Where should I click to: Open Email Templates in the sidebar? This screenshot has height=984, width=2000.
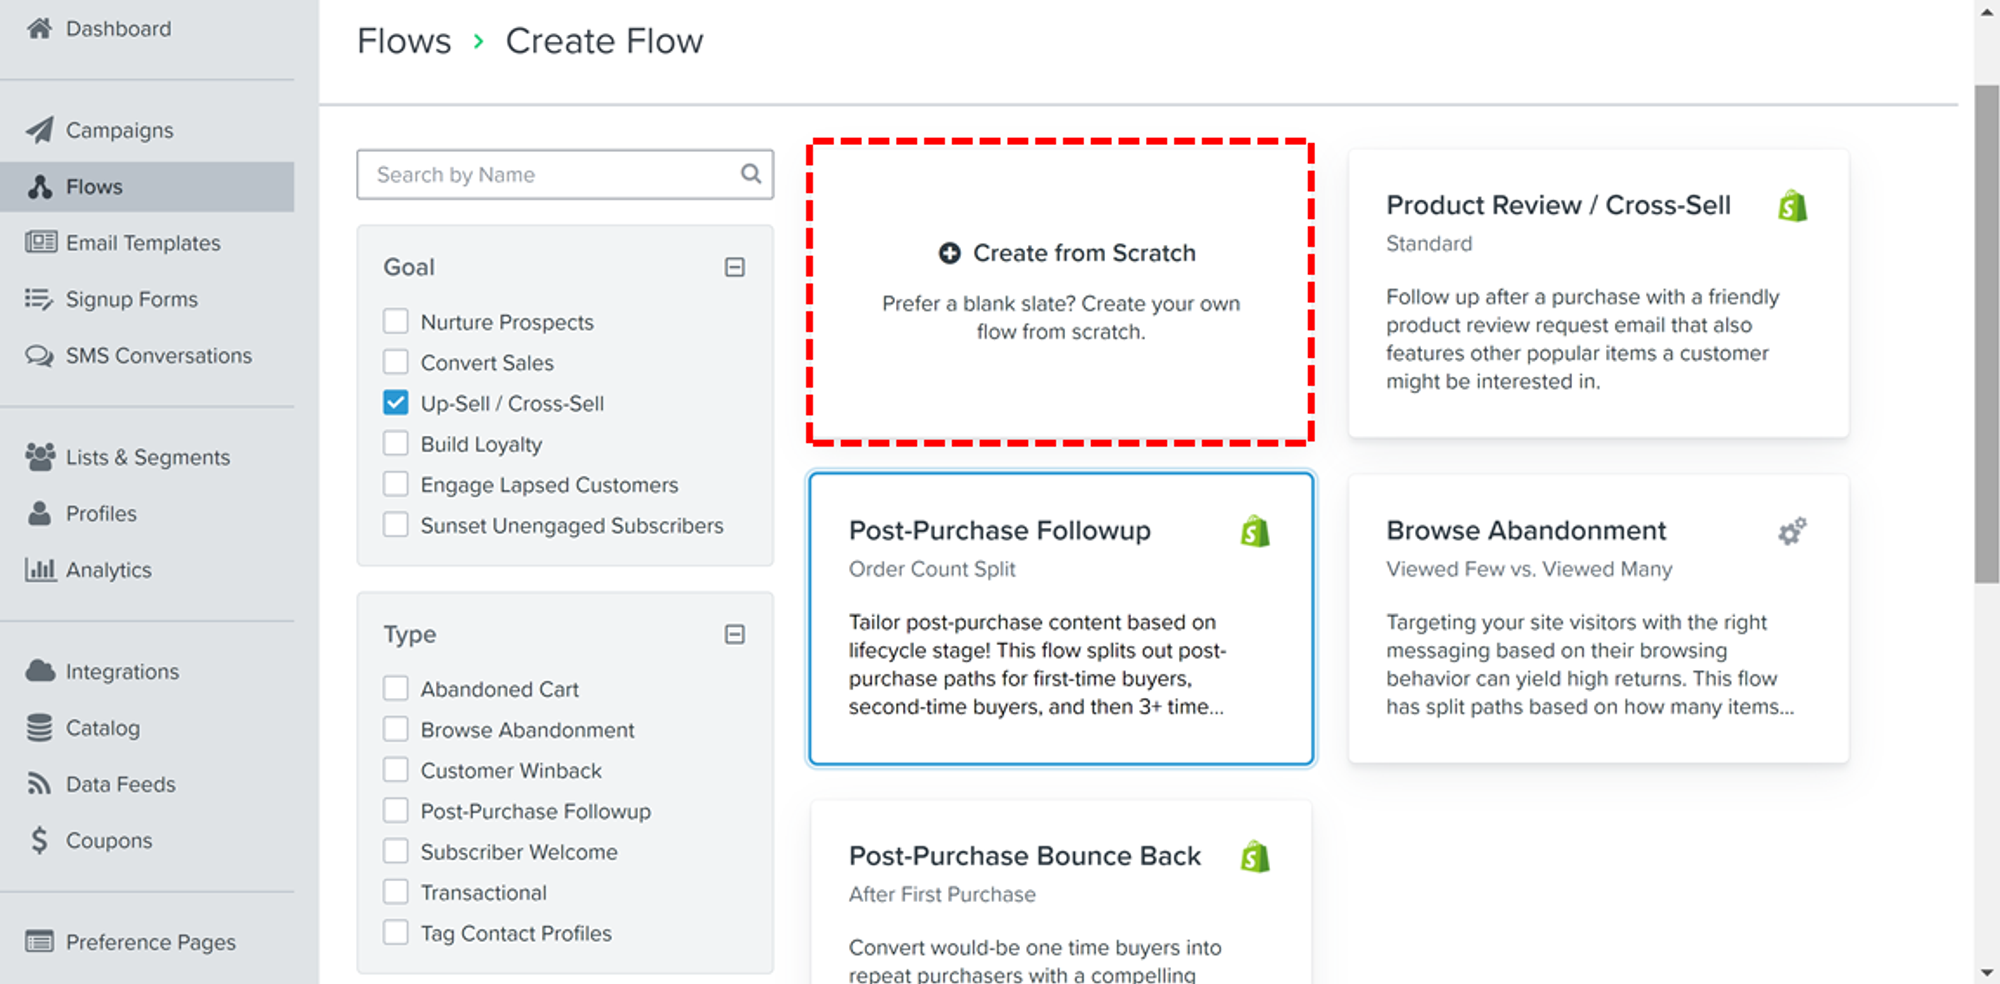click(143, 243)
